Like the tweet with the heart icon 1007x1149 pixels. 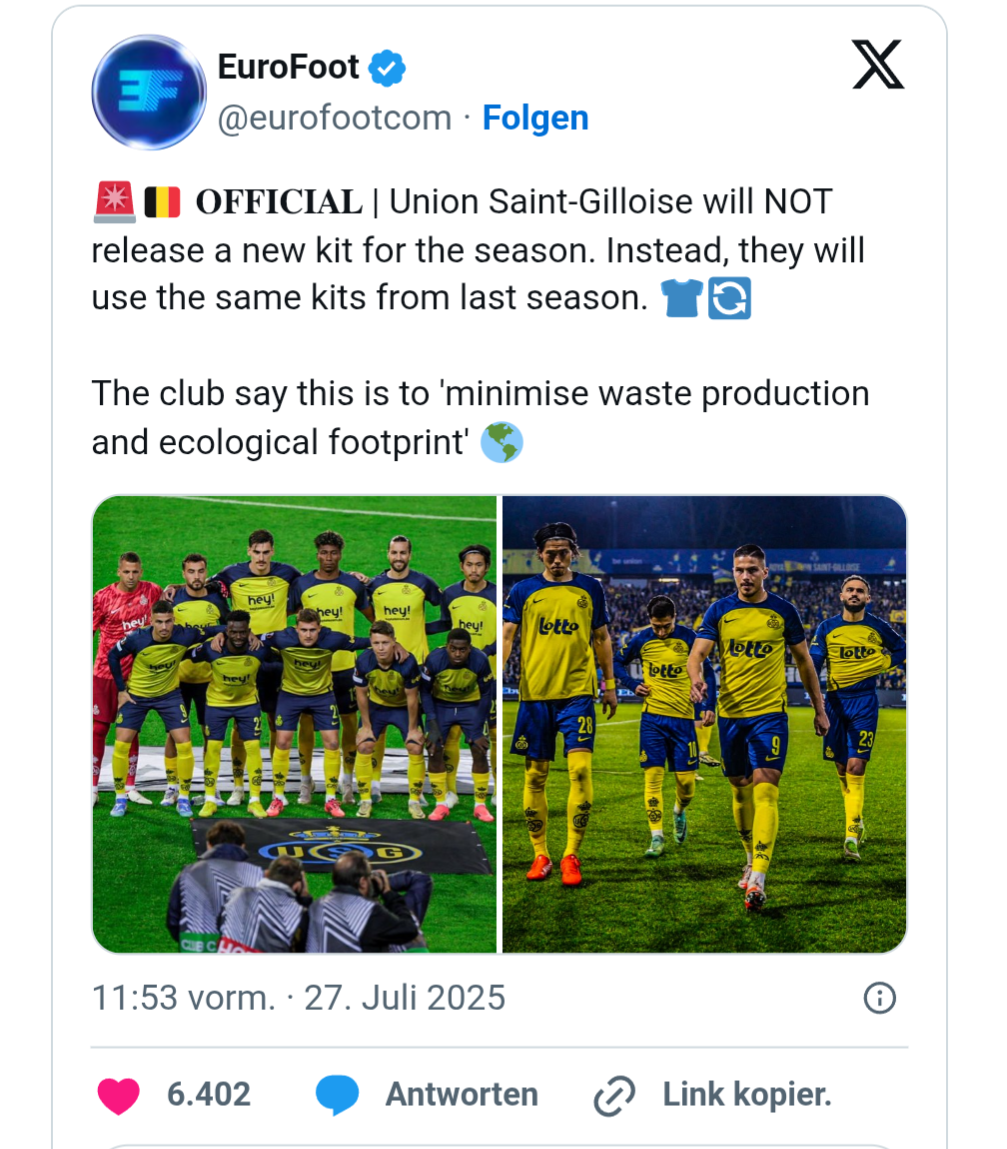coord(118,1095)
